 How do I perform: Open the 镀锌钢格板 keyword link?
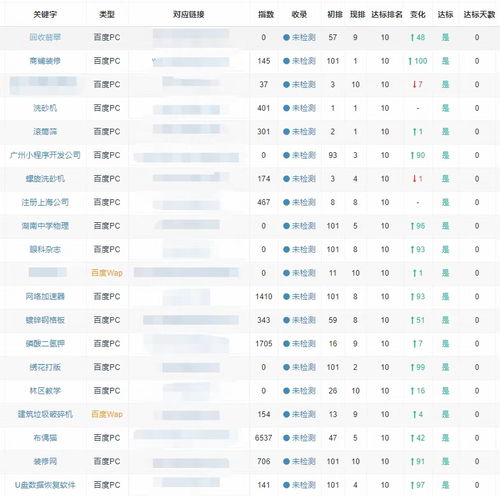(x=45, y=320)
